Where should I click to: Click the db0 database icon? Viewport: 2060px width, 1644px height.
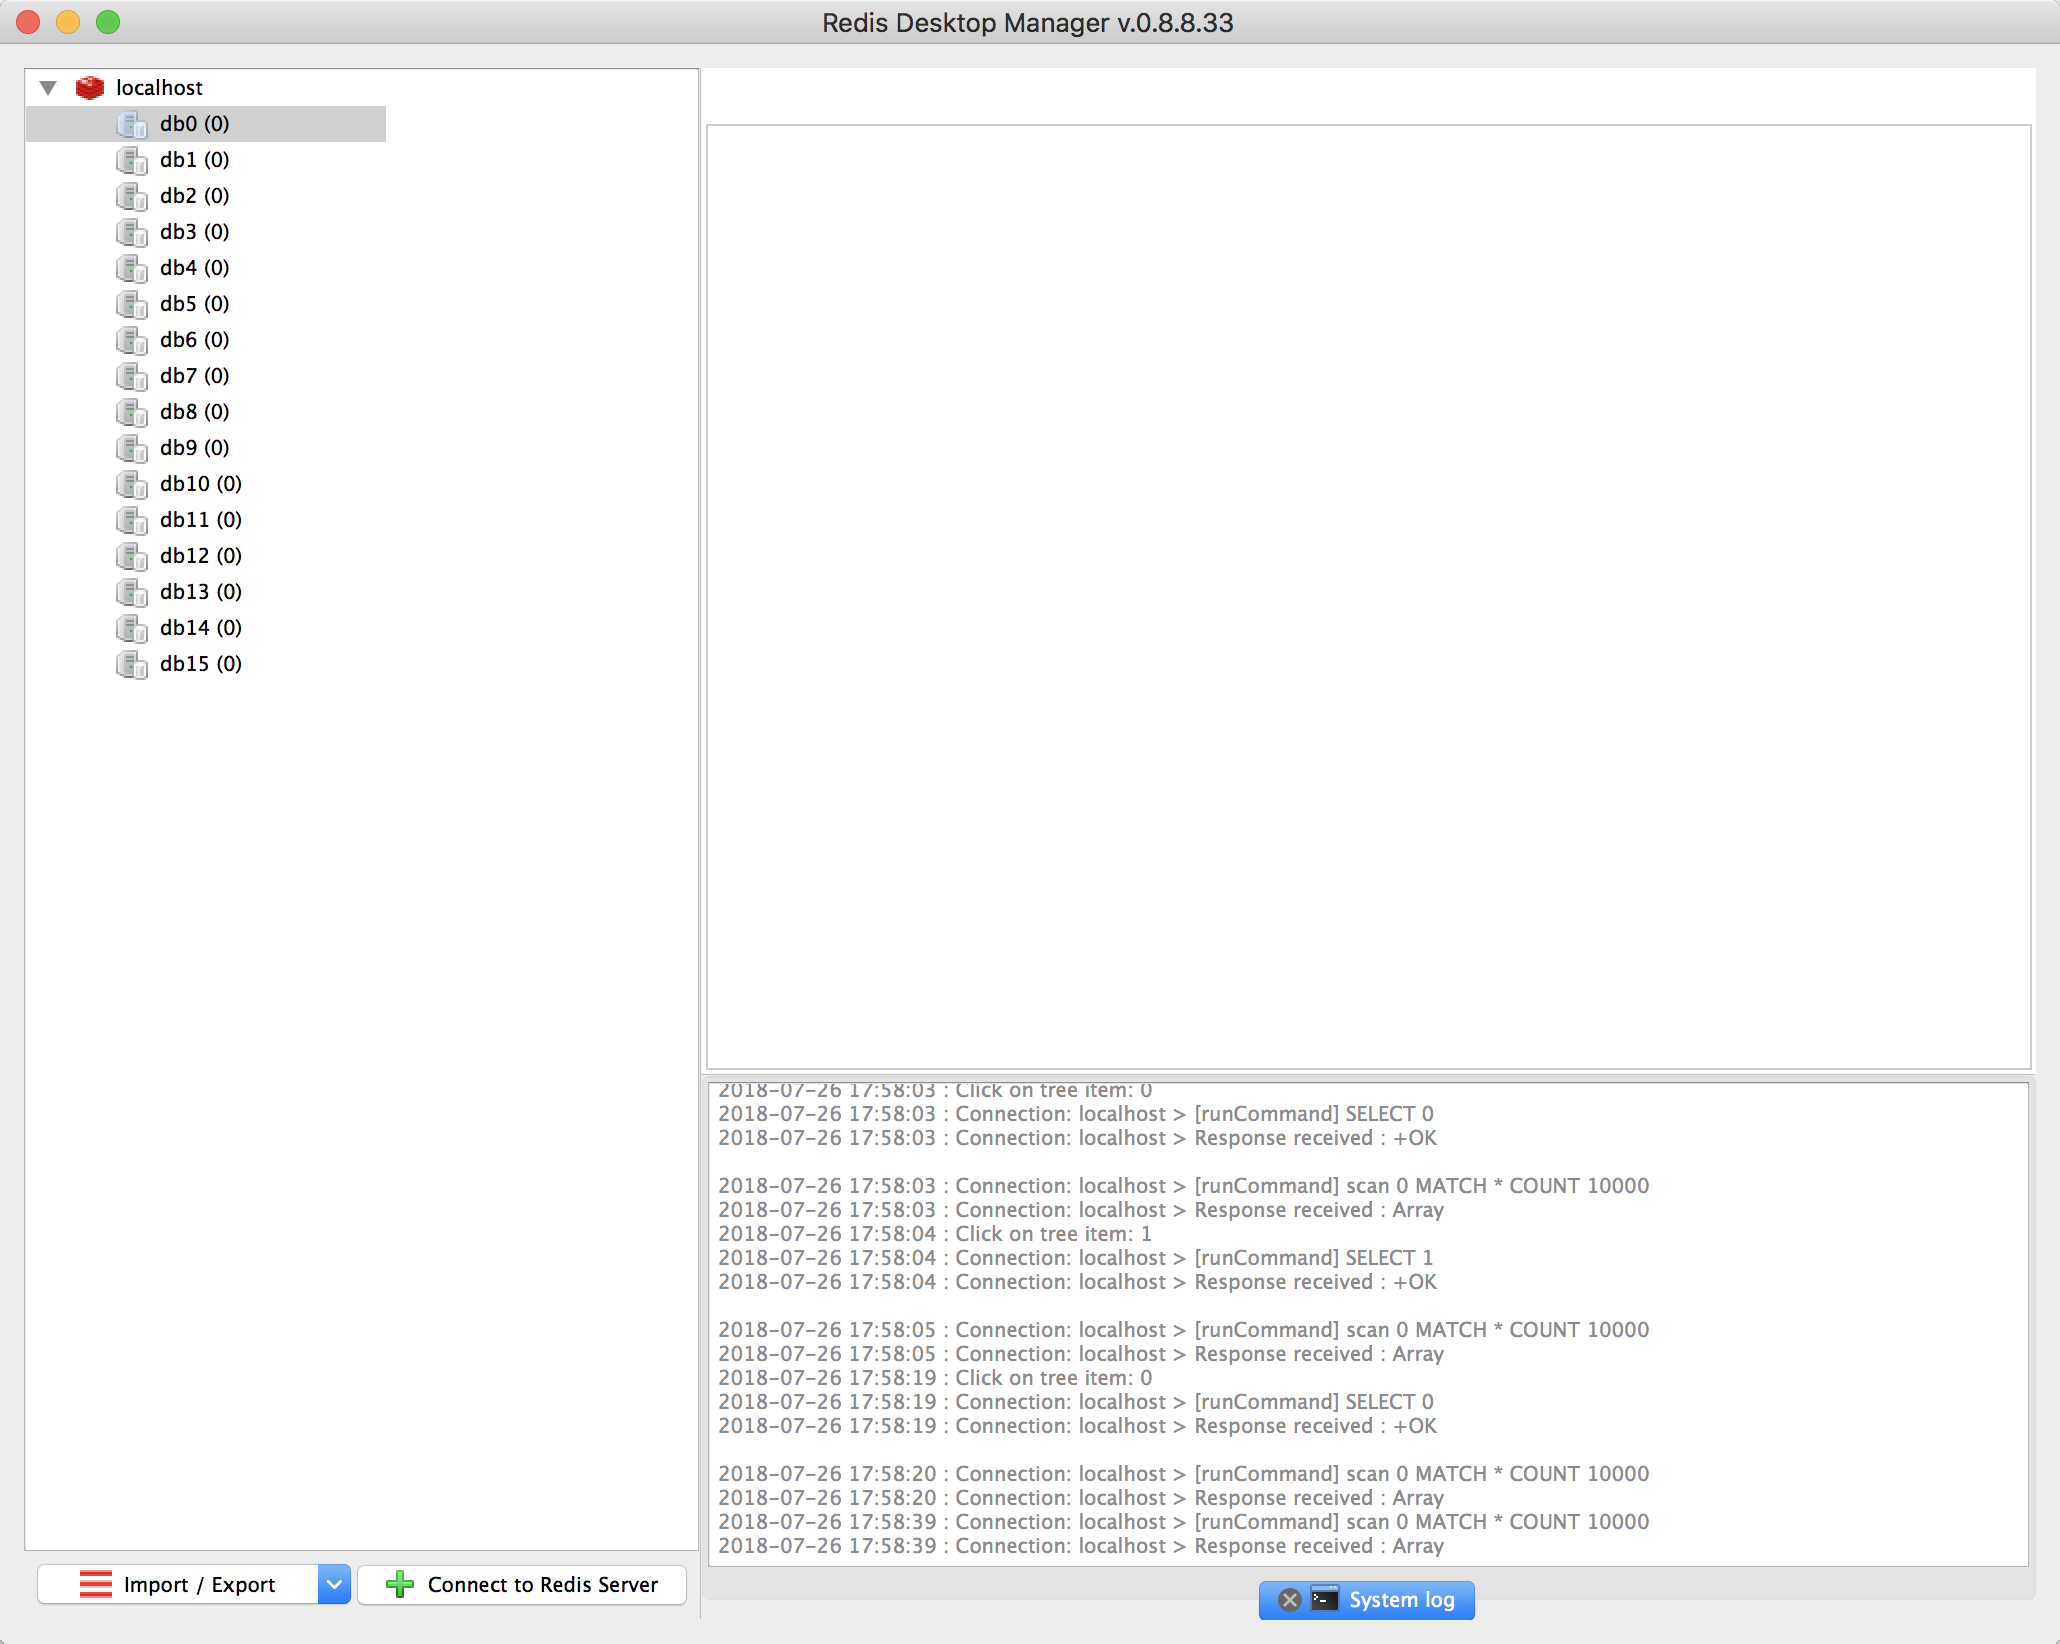(132, 124)
